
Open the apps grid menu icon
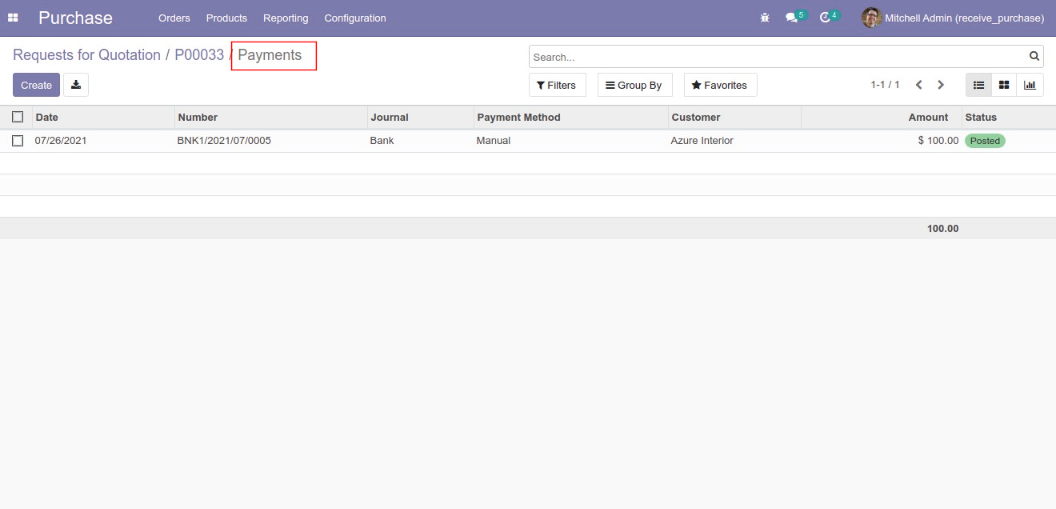[x=13, y=18]
